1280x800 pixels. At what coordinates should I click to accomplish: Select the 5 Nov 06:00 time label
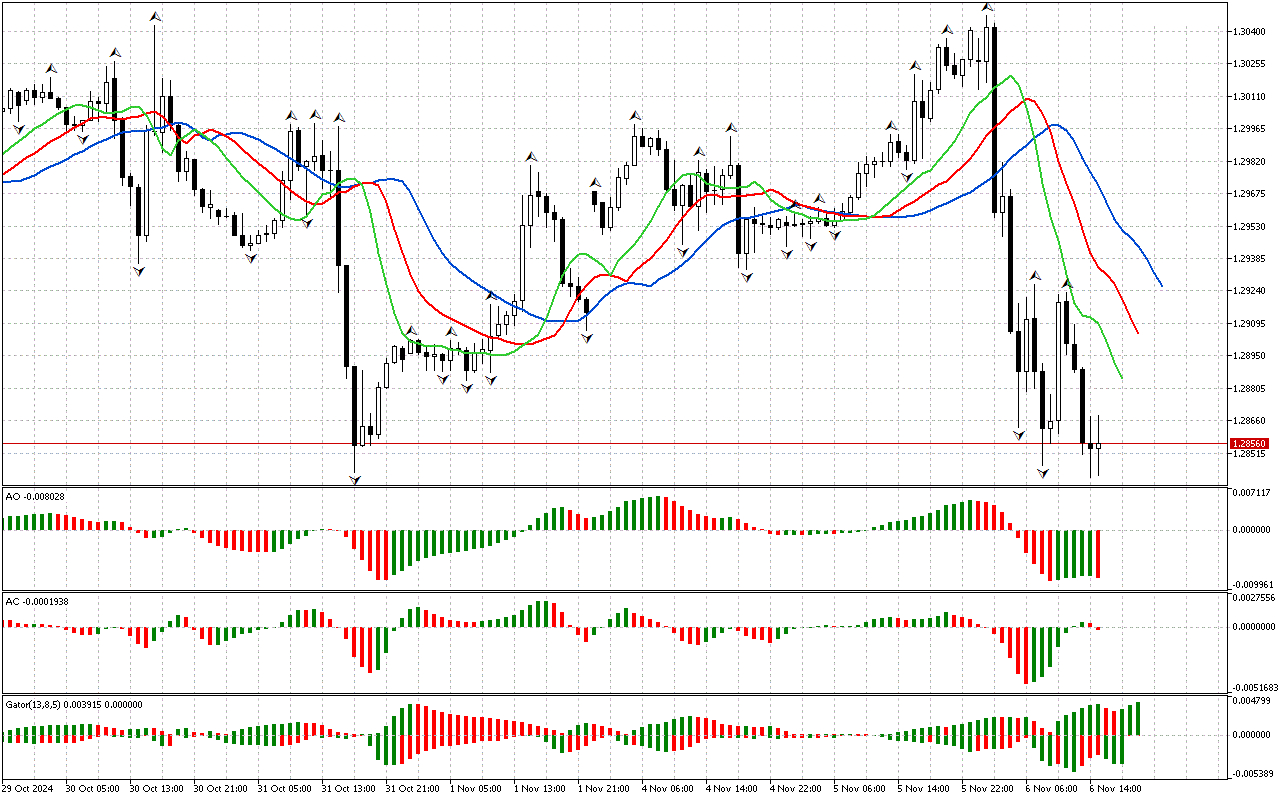[x=861, y=789]
